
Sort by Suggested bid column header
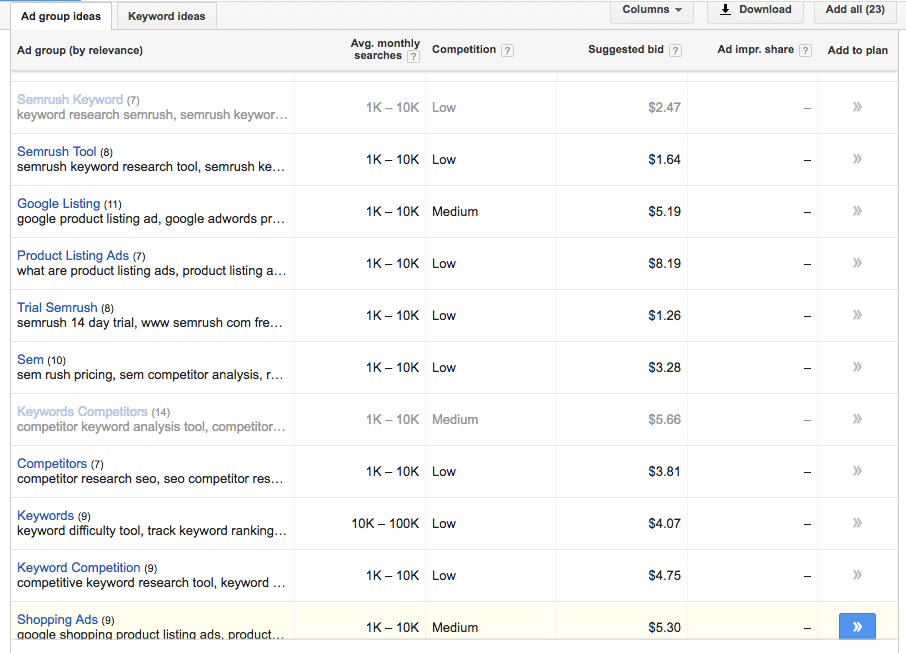[x=626, y=50]
